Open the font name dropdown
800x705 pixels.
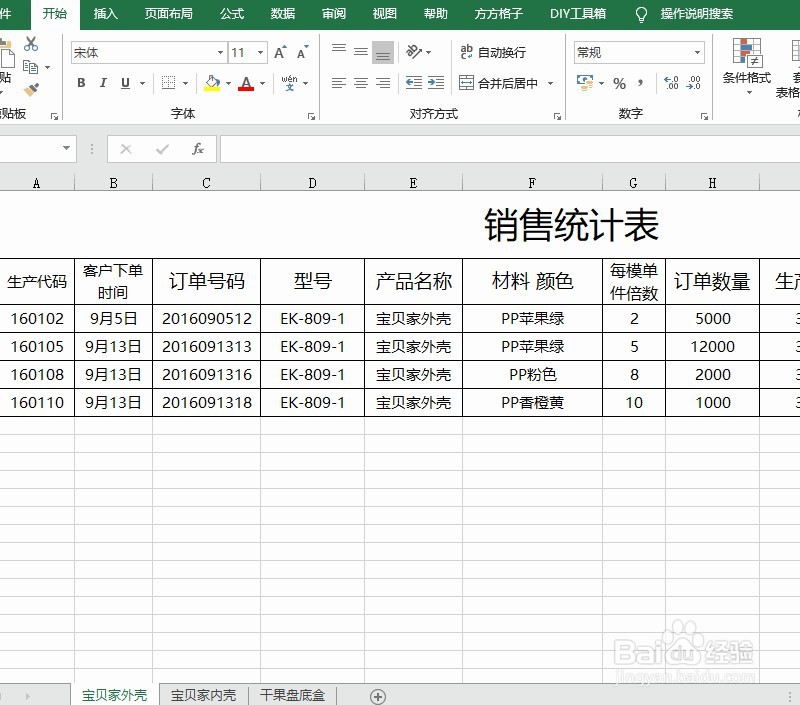(220, 52)
